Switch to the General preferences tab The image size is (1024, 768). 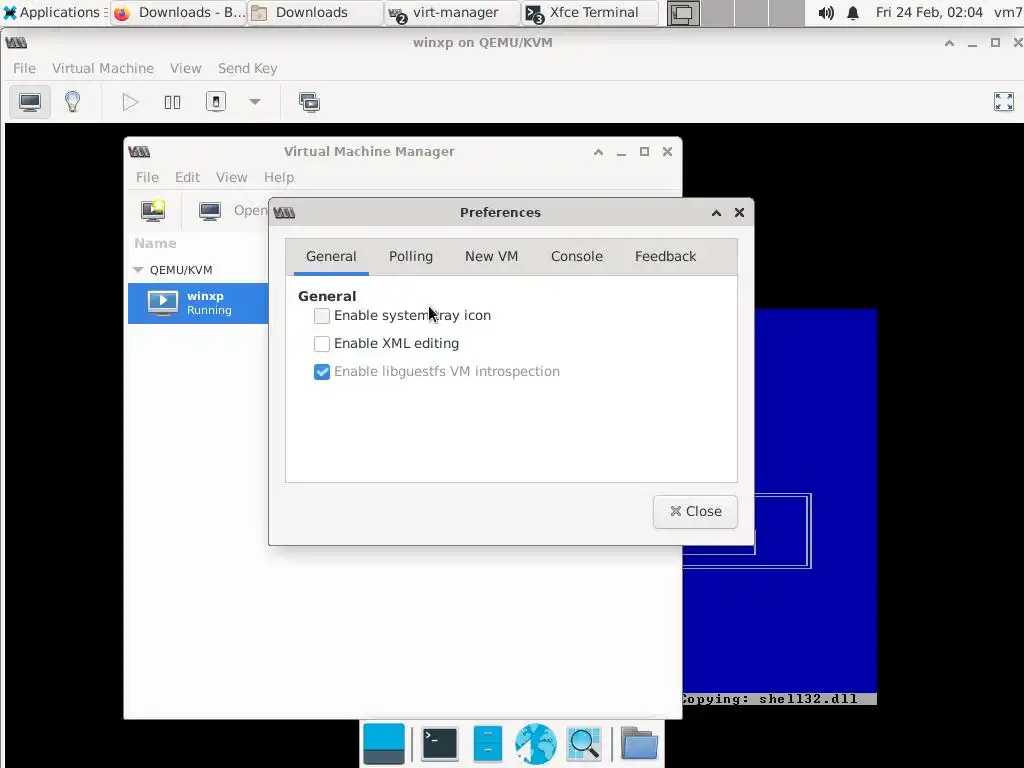click(x=331, y=257)
